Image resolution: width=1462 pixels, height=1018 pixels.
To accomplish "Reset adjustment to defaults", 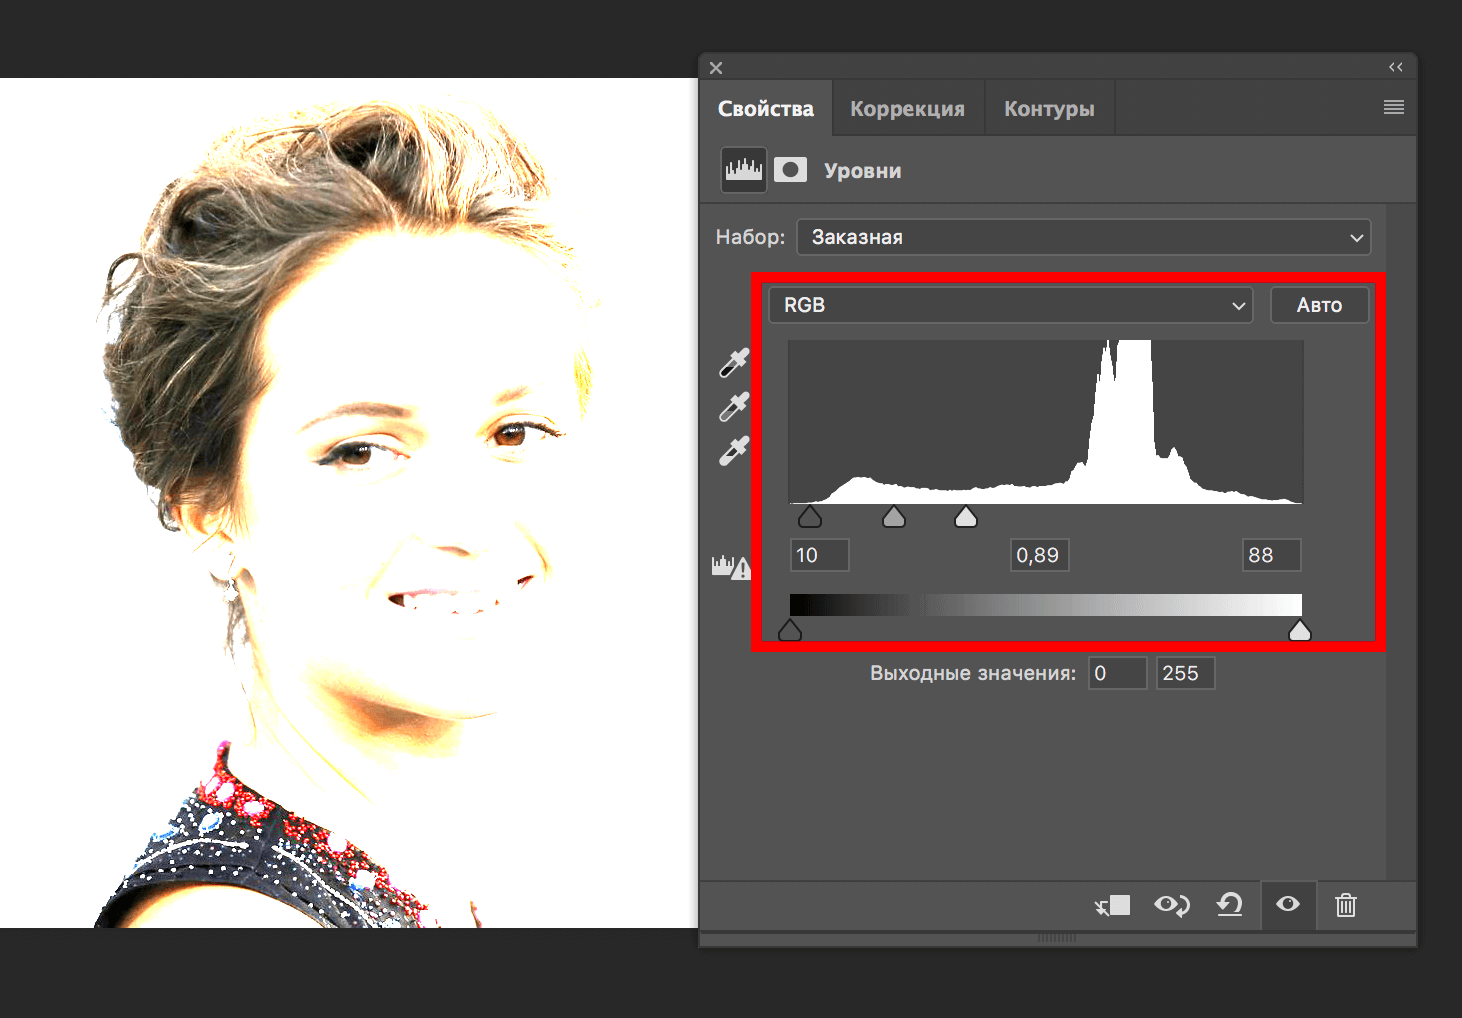I will pos(1229,905).
